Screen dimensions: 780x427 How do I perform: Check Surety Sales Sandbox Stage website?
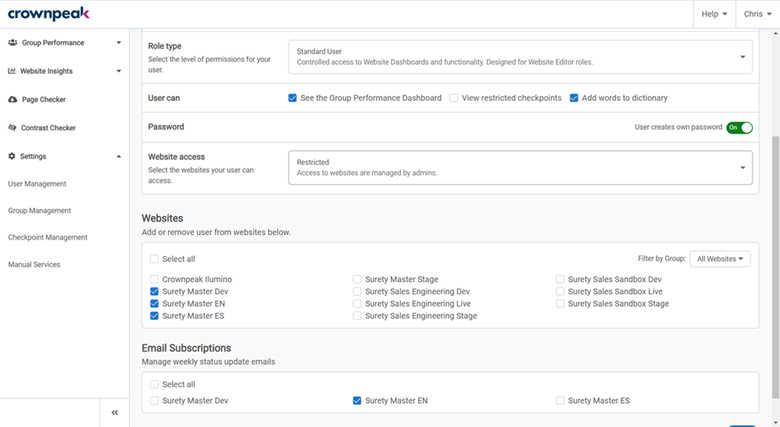pyautogui.click(x=560, y=304)
